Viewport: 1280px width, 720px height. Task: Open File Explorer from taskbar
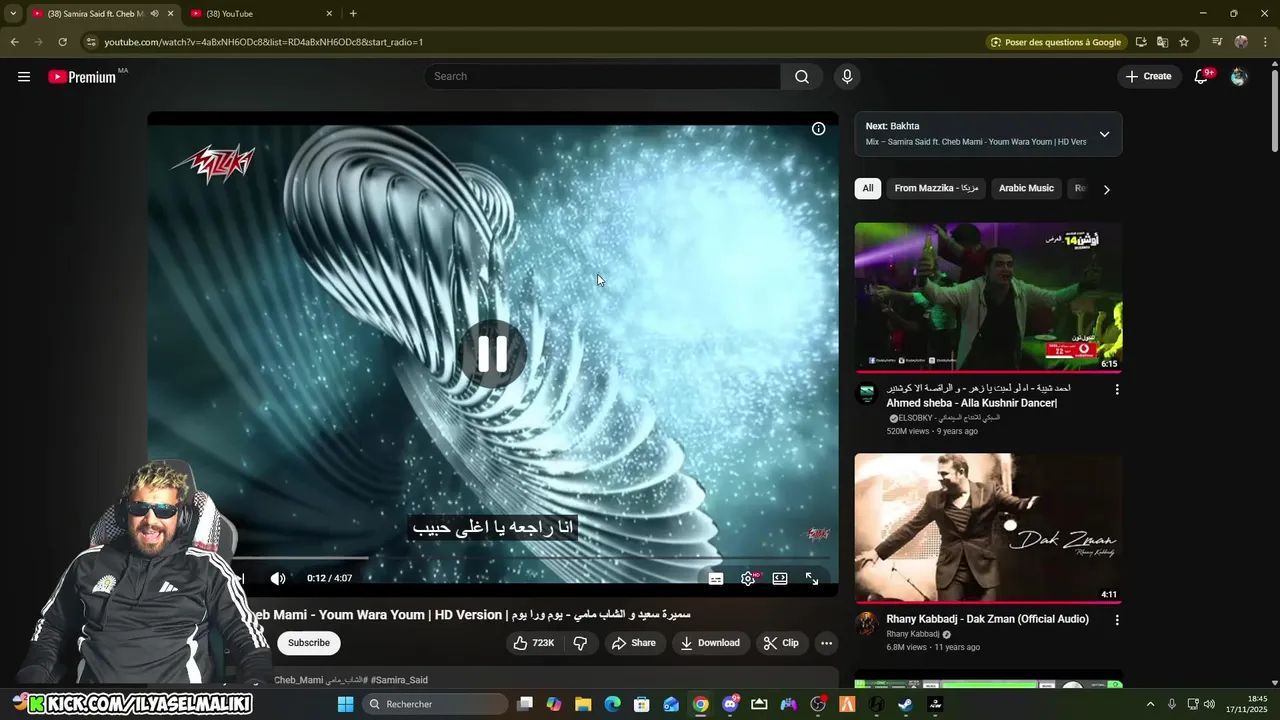click(x=583, y=704)
